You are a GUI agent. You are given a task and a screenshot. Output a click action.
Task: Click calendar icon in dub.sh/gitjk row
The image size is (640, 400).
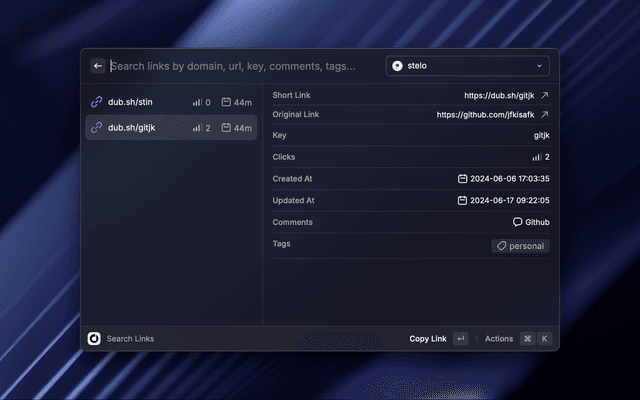226,128
